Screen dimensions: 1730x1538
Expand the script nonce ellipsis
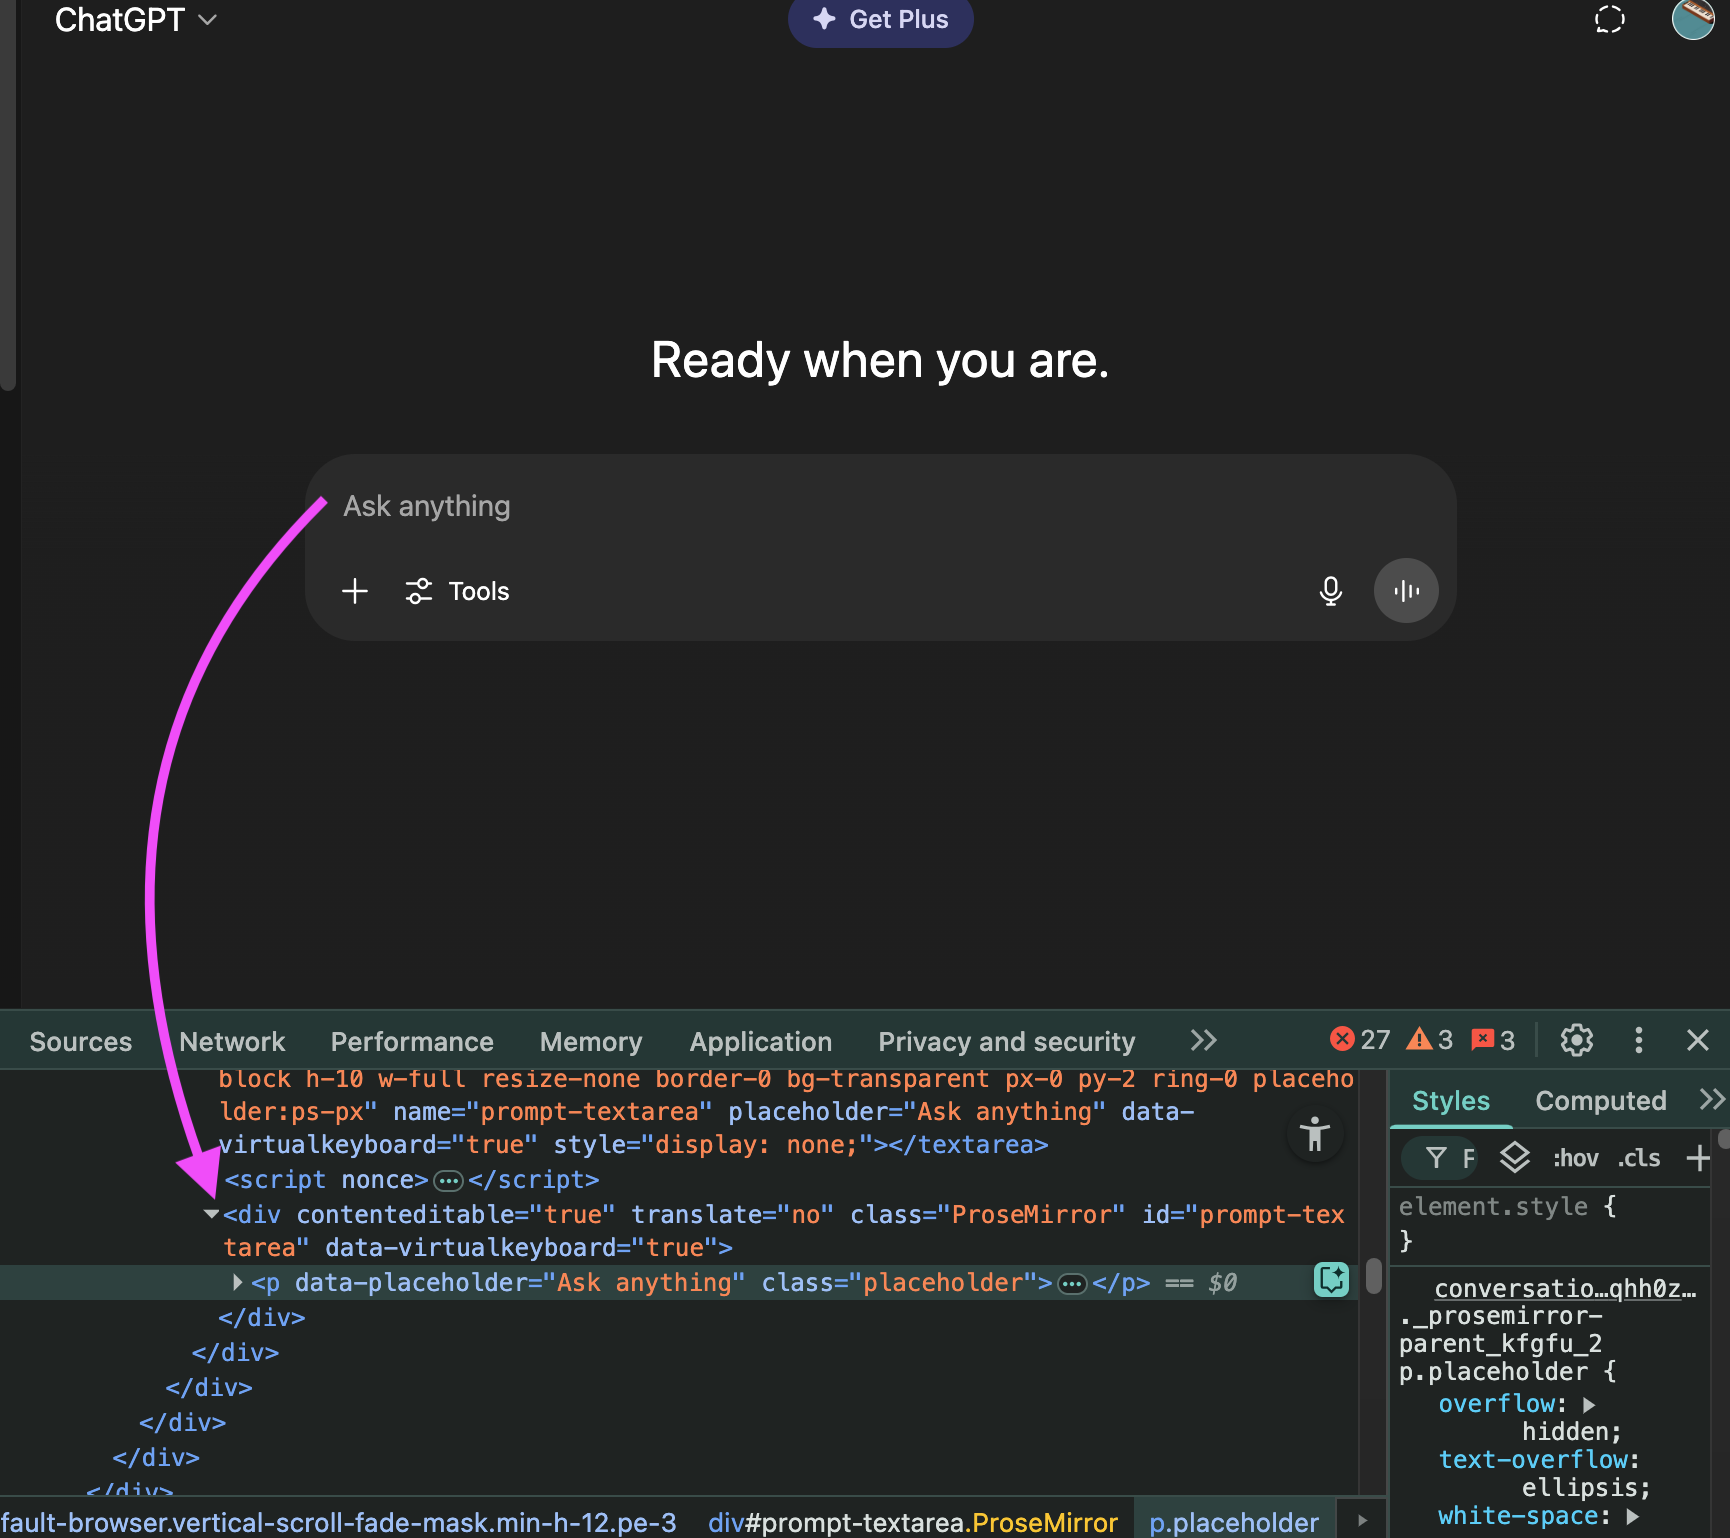[449, 1181]
